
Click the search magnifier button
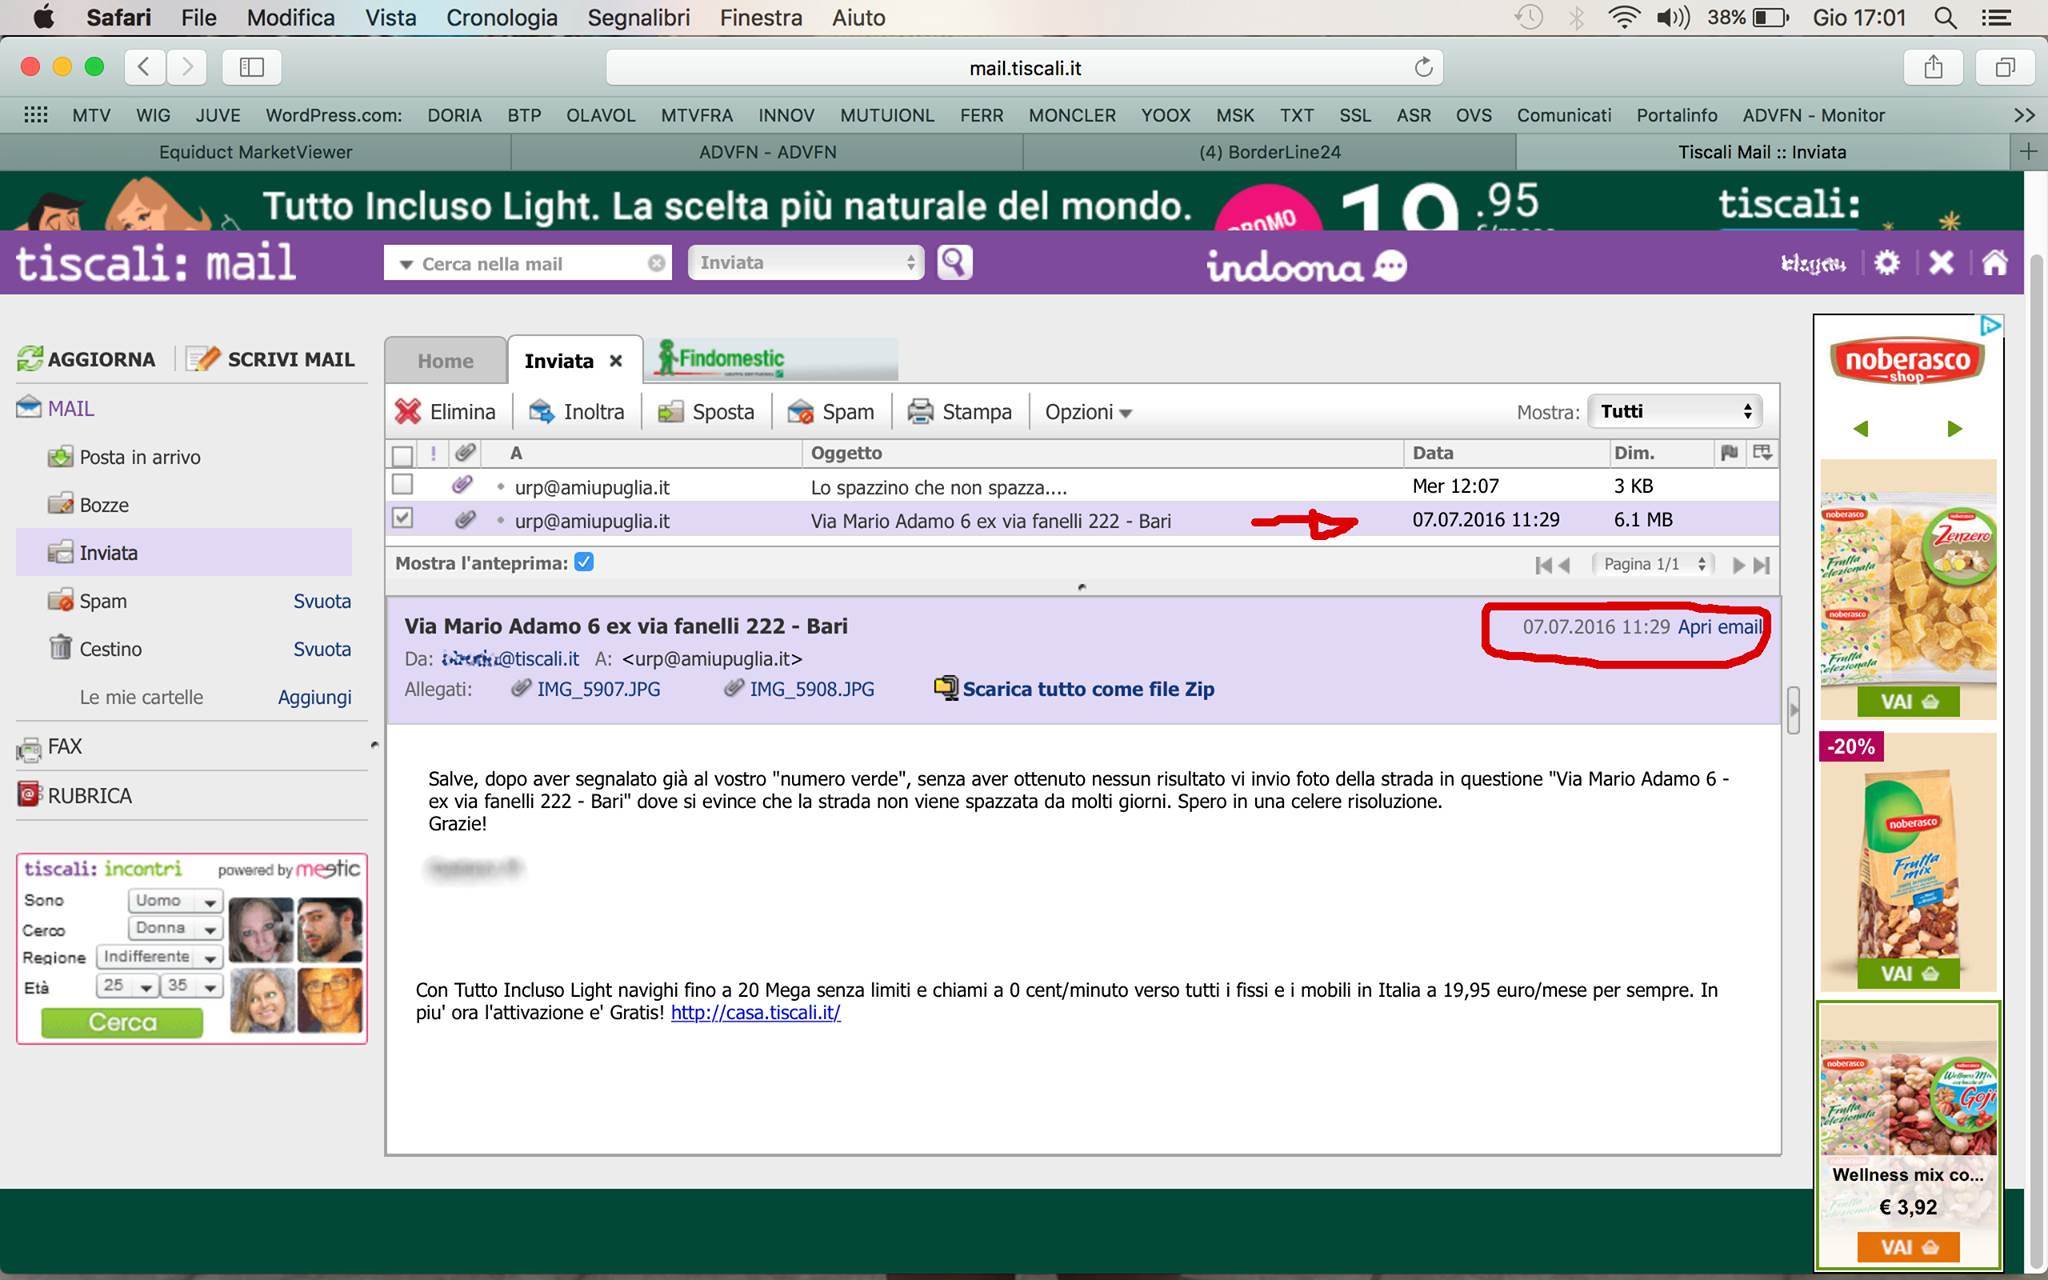[954, 263]
